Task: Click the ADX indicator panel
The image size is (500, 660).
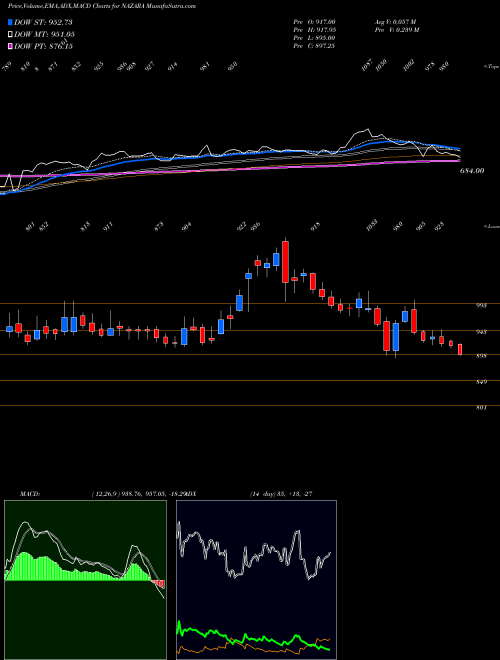Action: (x=256, y=580)
